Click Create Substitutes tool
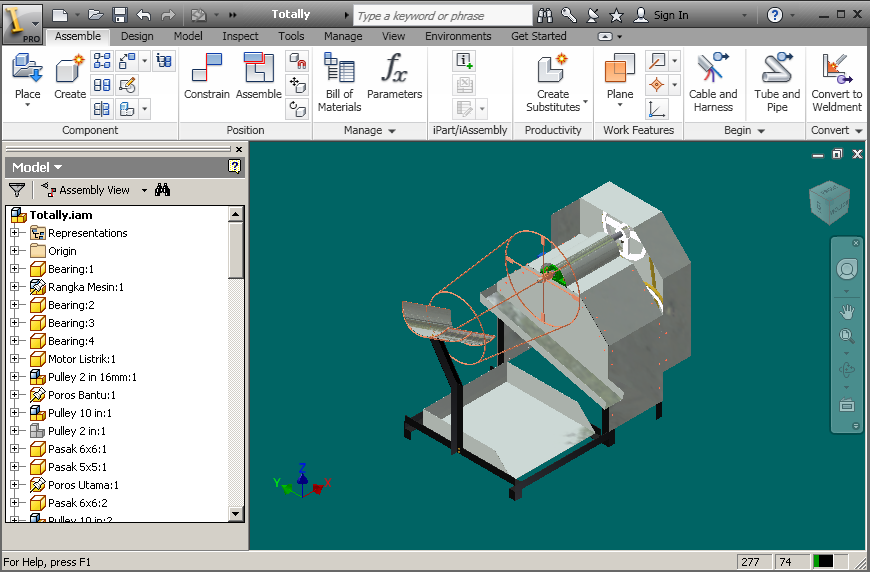 (x=553, y=83)
